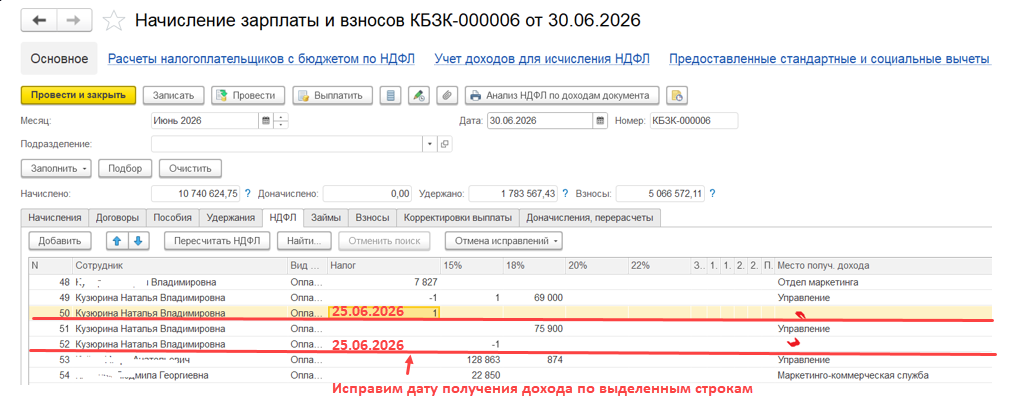This screenshot has height=414, width=1010.
Task: Click Маркетинго-коммерческая служба cell
Action: [853, 375]
